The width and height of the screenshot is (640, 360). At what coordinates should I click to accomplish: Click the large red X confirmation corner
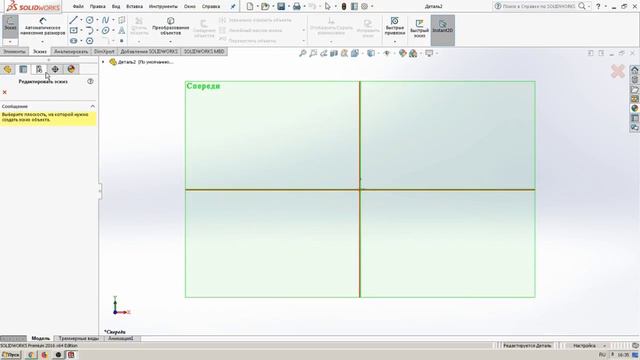(618, 71)
